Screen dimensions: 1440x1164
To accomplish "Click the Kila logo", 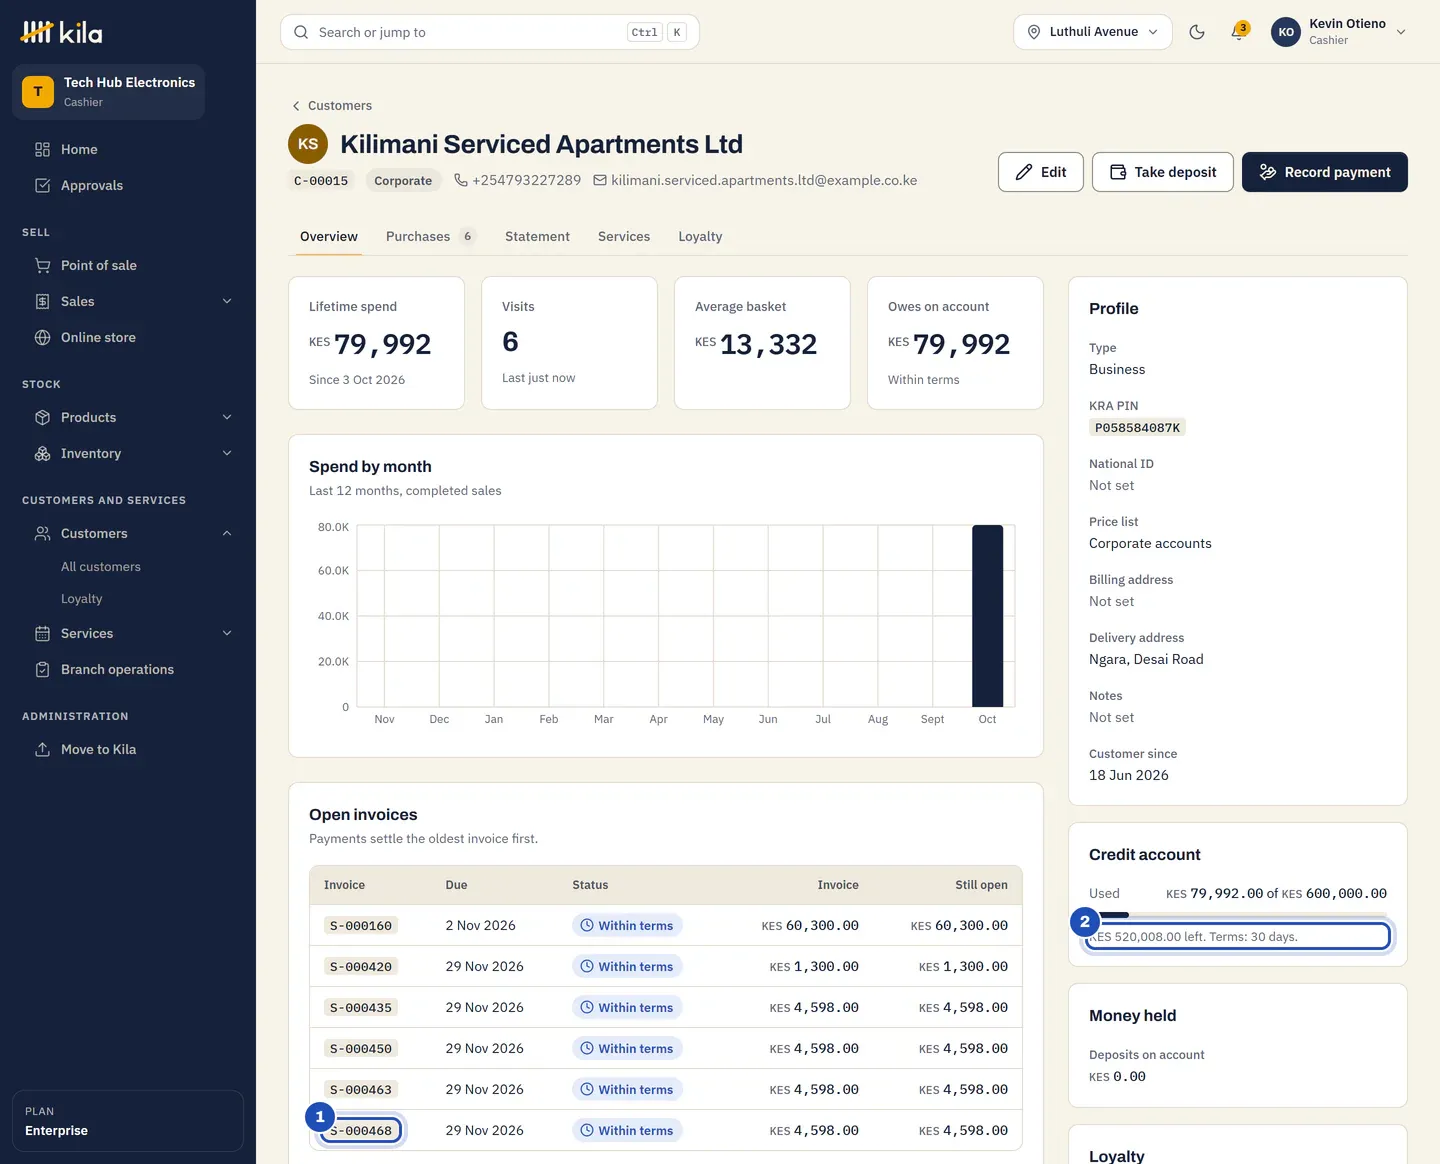I will pyautogui.click(x=61, y=32).
